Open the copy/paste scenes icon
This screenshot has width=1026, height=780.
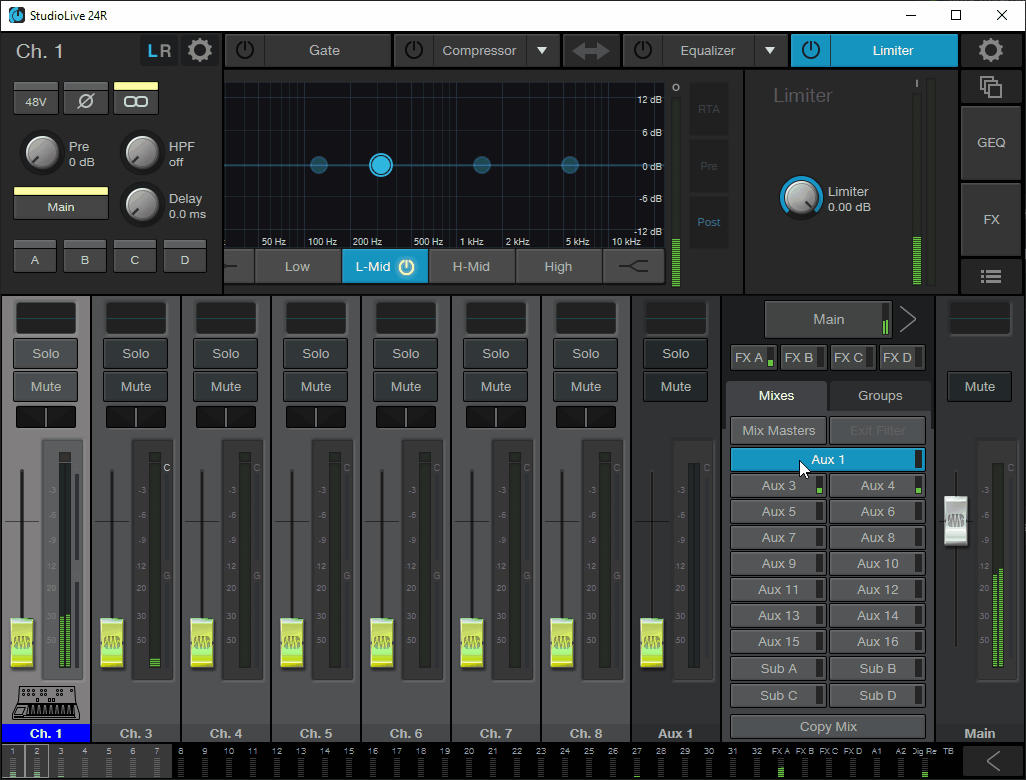[x=991, y=87]
